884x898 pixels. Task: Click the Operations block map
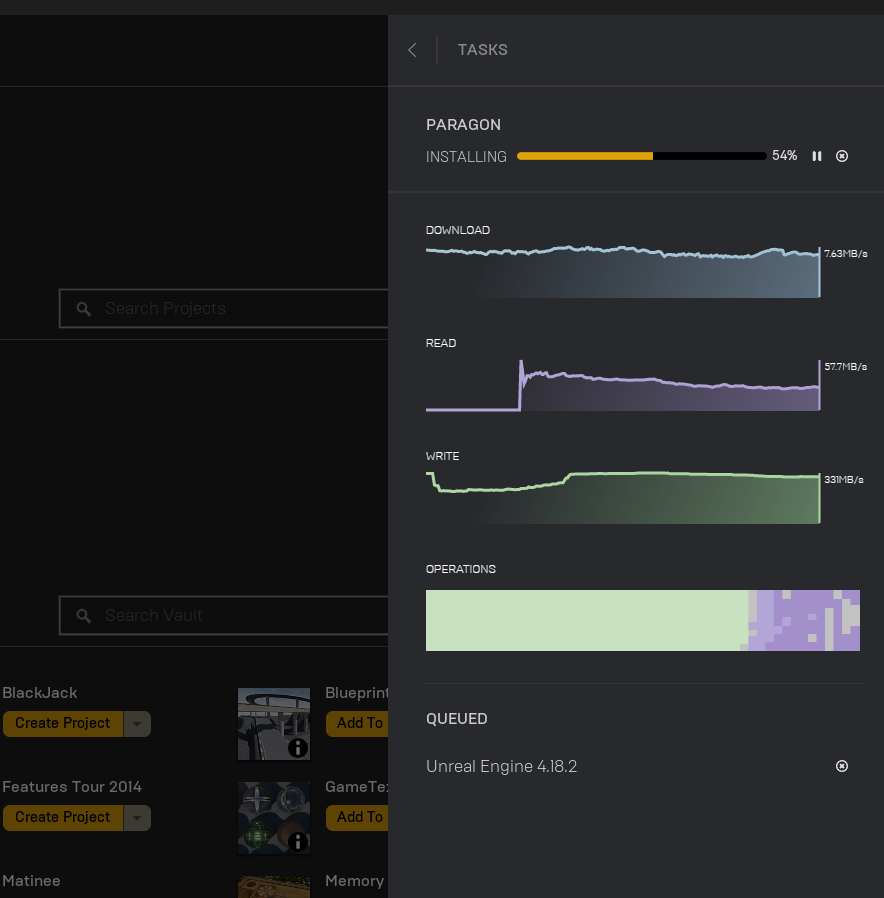(x=642, y=620)
